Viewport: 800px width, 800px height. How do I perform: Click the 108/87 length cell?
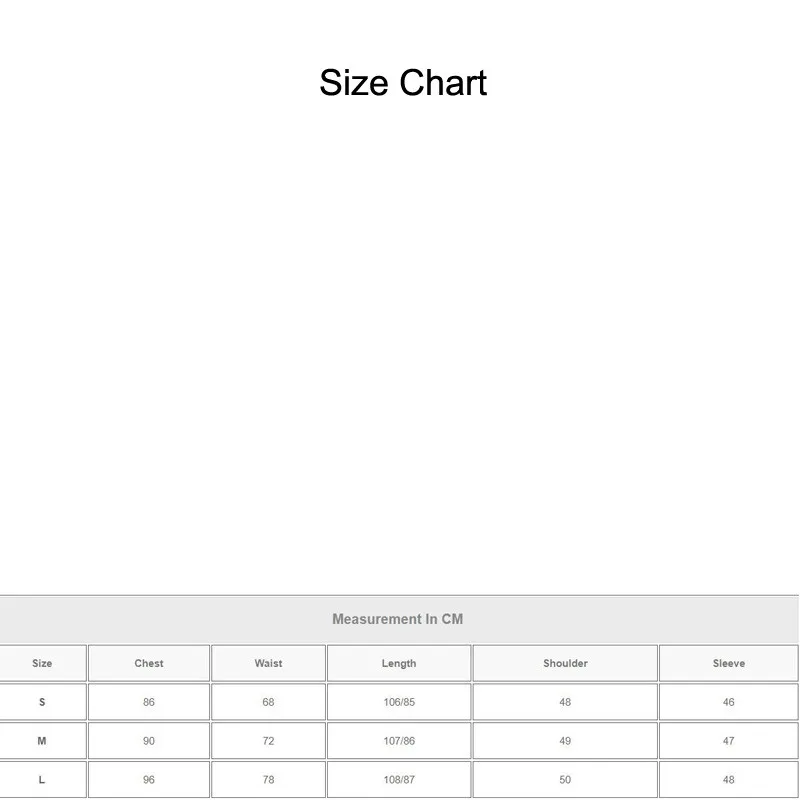(x=399, y=780)
